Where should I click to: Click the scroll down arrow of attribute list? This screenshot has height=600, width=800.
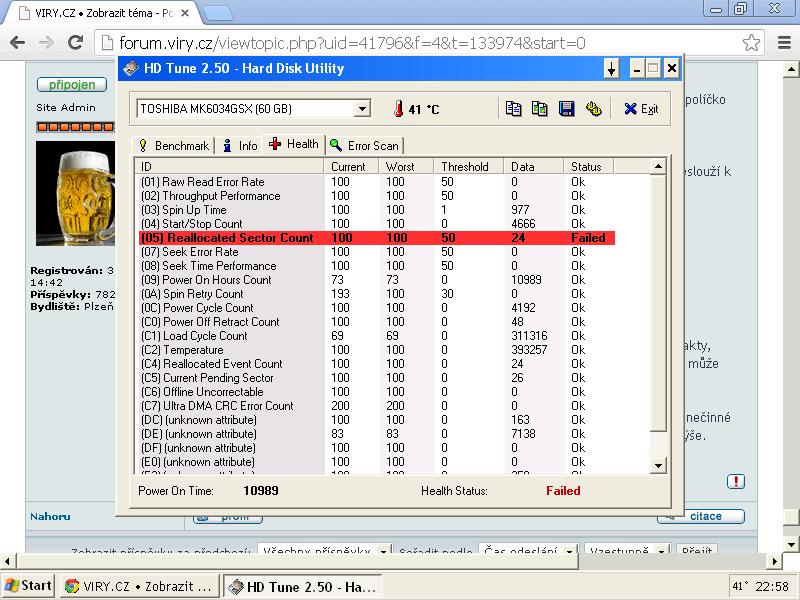[658, 465]
